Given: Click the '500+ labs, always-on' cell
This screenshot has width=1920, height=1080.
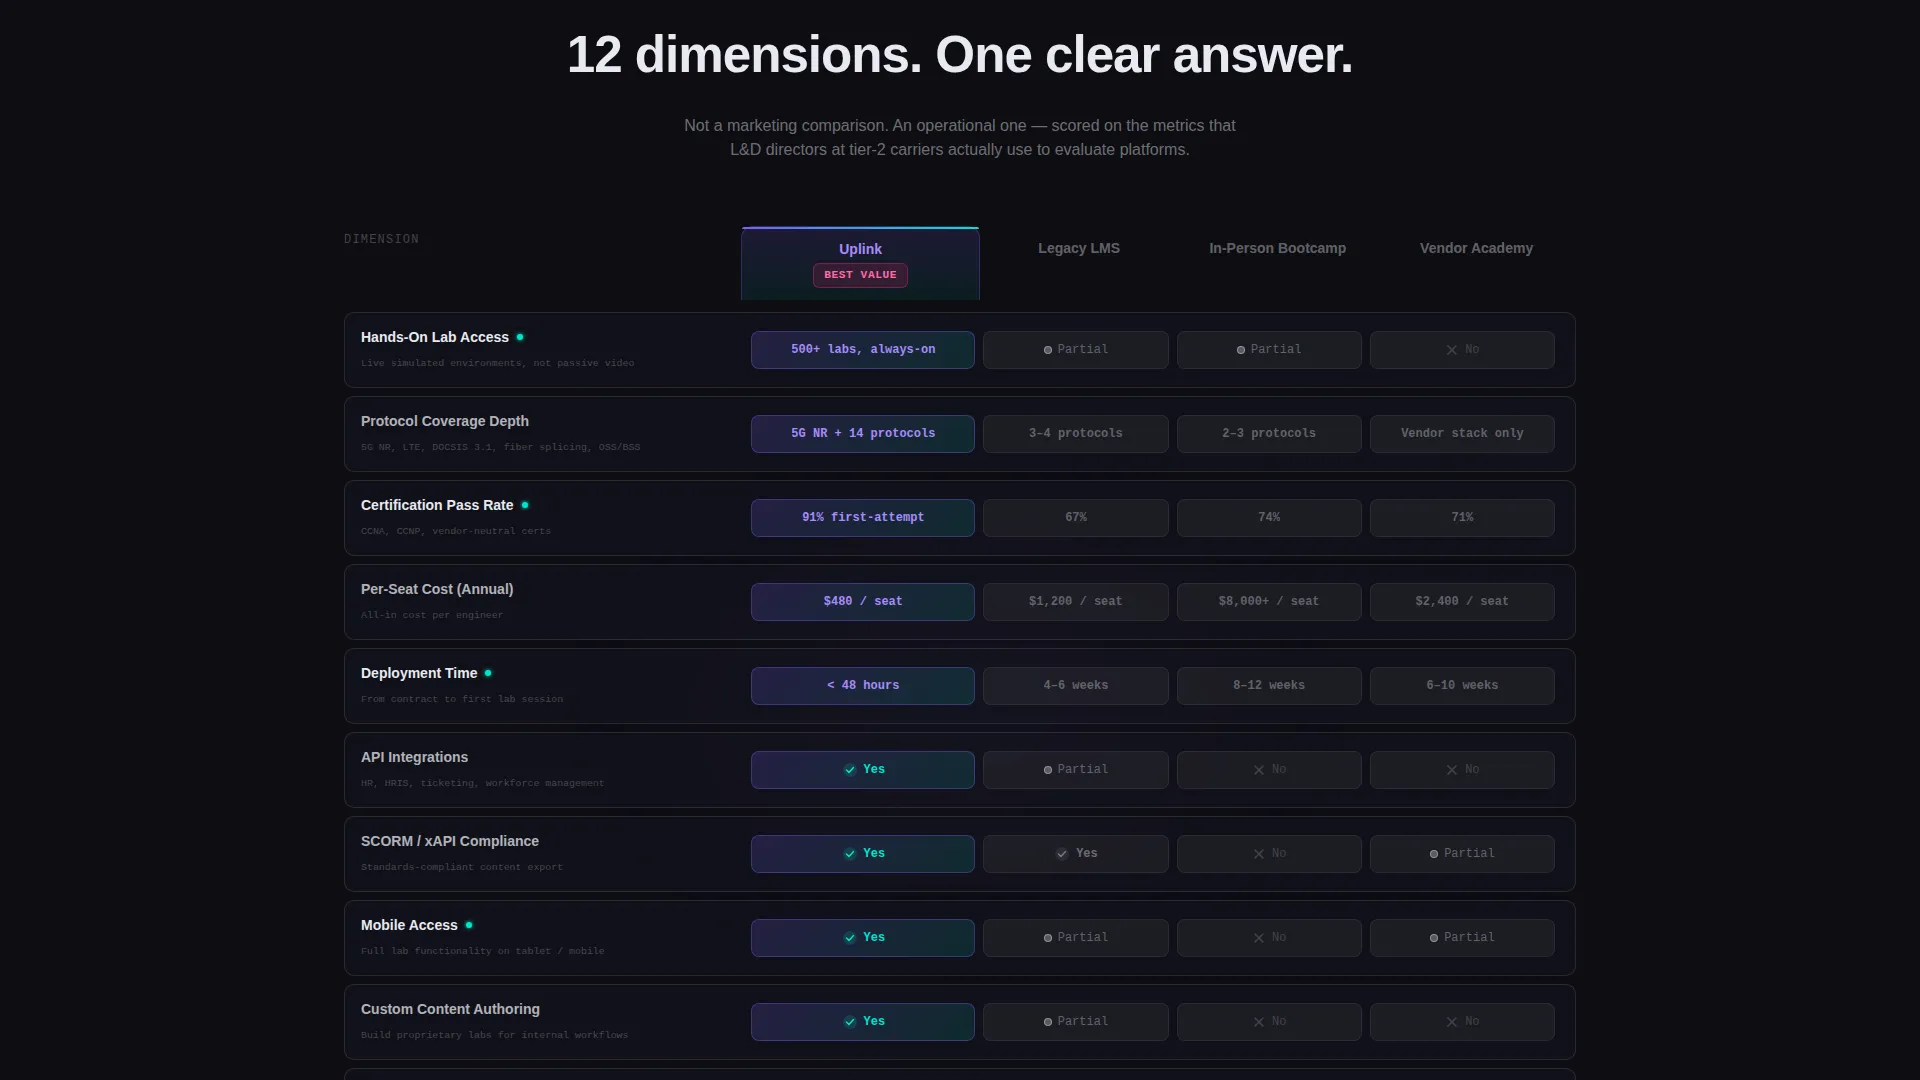Looking at the screenshot, I should click(x=863, y=350).
